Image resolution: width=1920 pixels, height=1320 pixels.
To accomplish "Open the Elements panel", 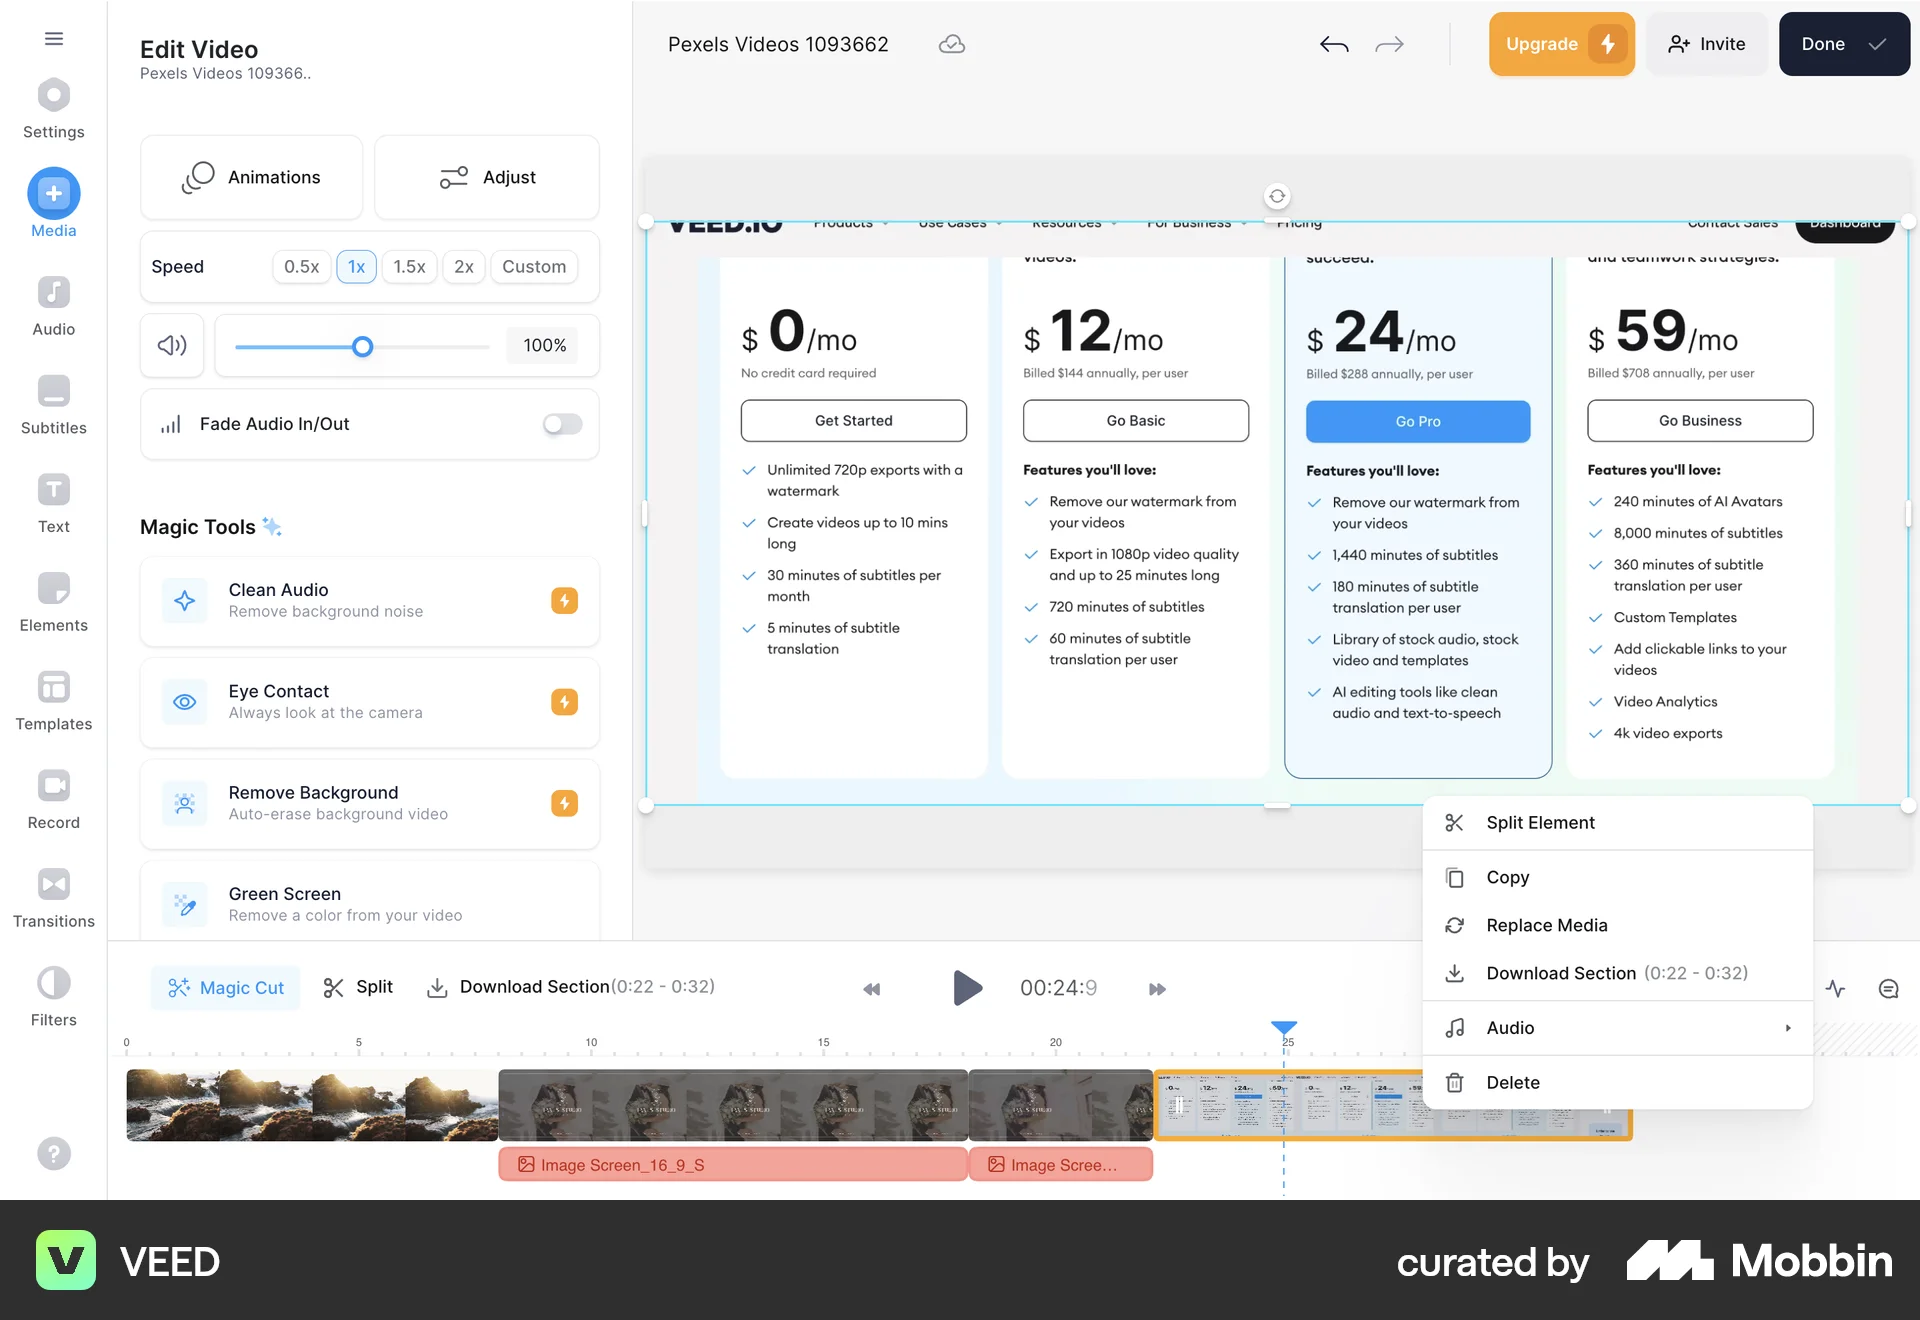I will [x=53, y=599].
